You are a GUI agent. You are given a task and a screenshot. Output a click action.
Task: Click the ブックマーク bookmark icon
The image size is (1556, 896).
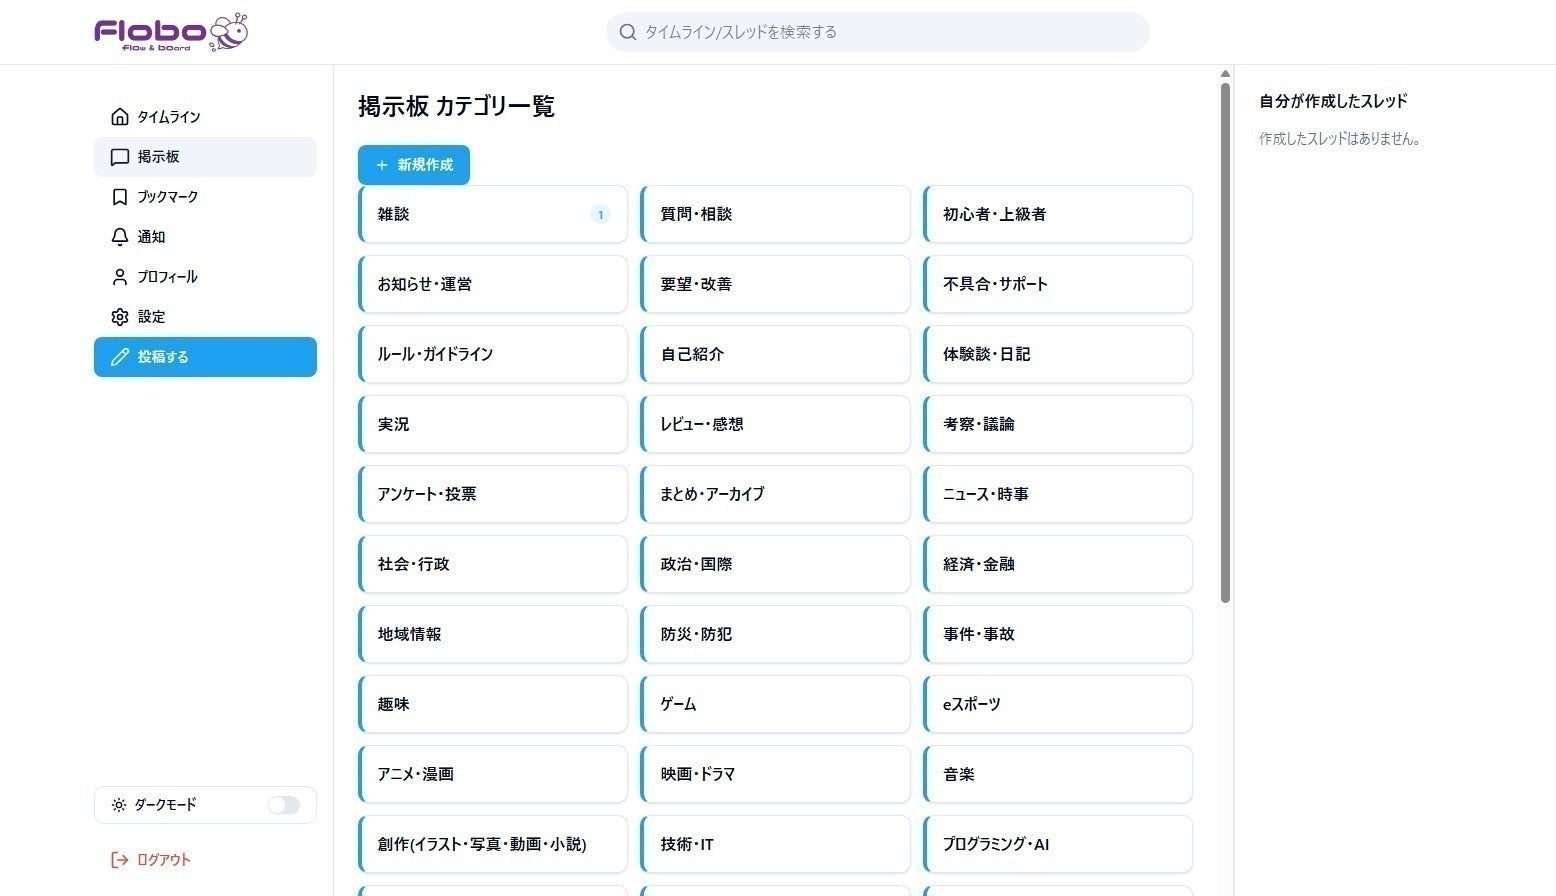(119, 196)
